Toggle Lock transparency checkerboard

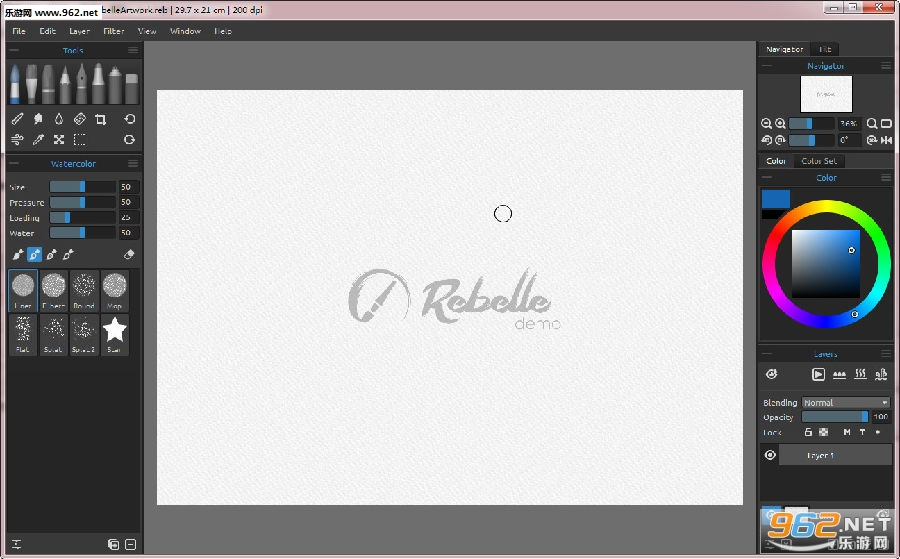[824, 432]
